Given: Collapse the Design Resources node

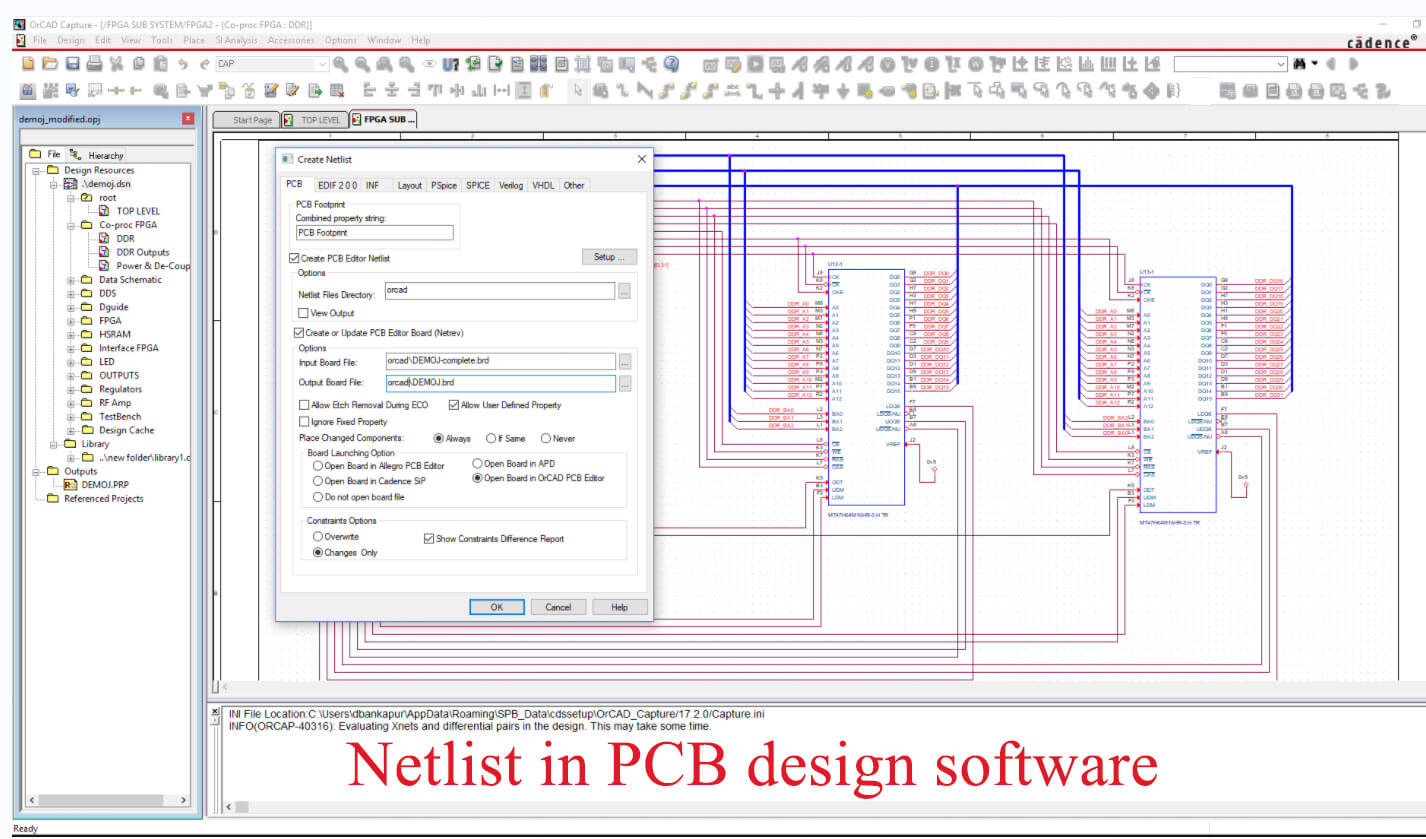Looking at the screenshot, I should pos(37,170).
